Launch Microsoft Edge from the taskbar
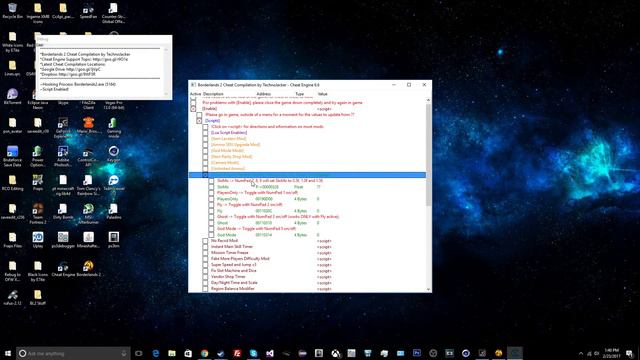Image resolution: width=640 pixels, height=360 pixels. pos(156,353)
